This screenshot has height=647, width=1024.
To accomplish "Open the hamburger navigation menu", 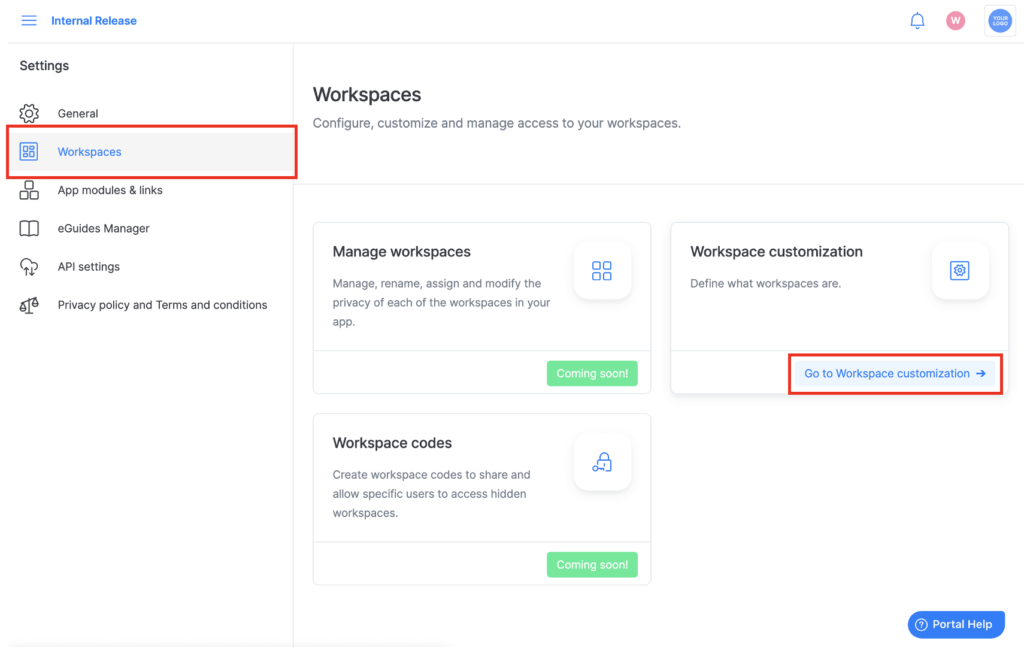I will [x=28, y=20].
